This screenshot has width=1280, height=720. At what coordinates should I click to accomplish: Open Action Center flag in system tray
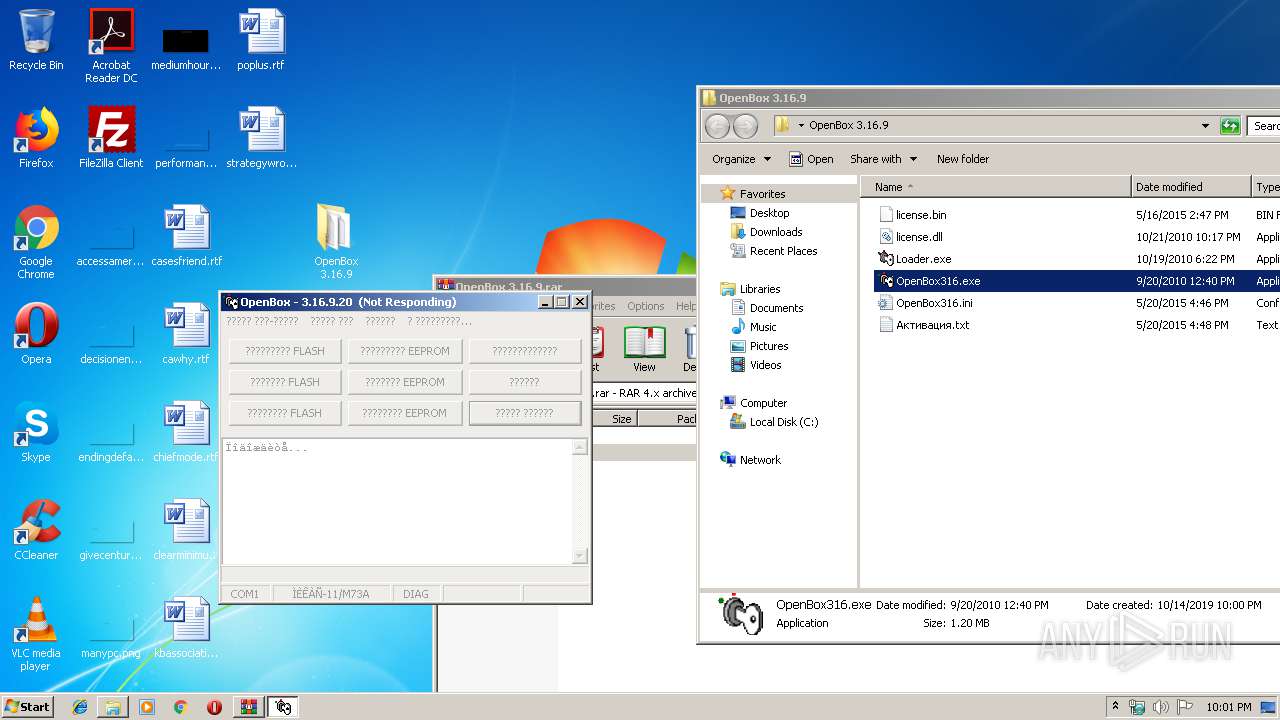coord(1185,707)
